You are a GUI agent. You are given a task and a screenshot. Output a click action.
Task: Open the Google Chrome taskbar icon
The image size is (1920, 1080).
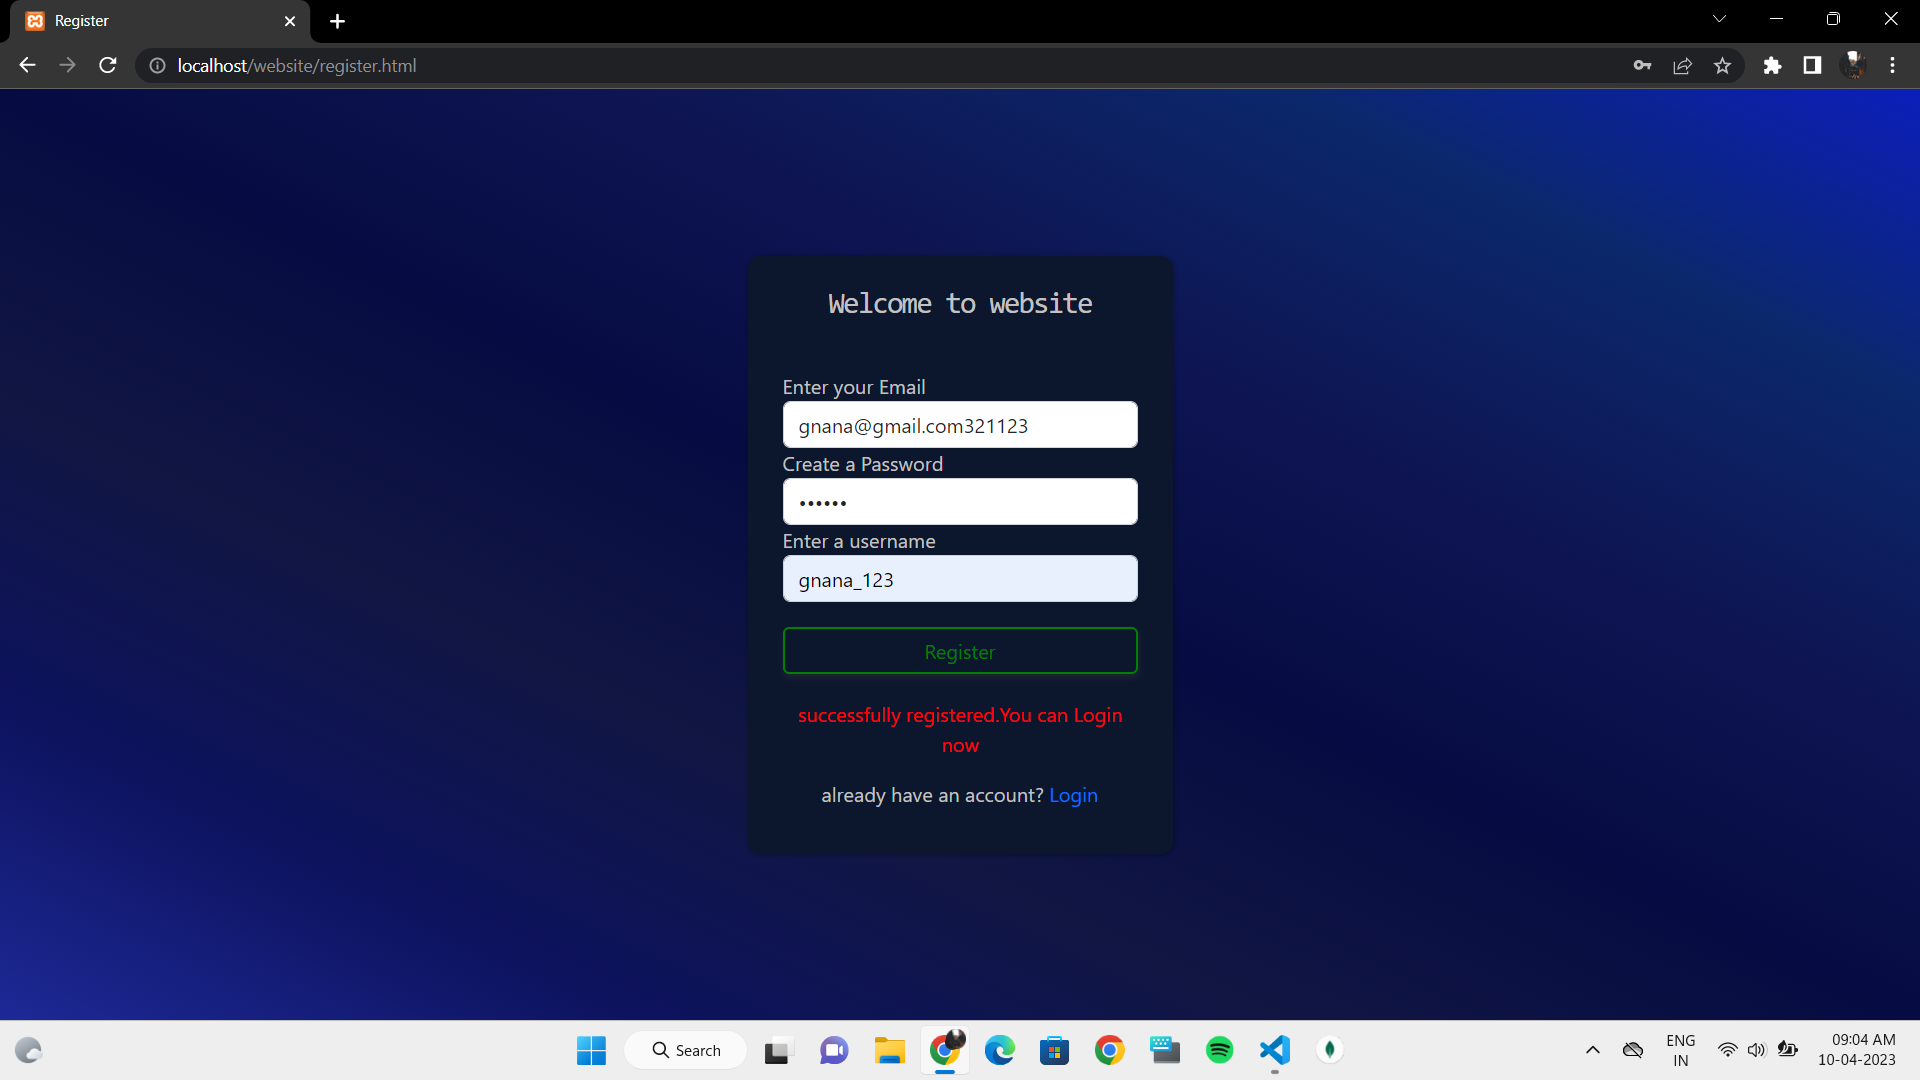click(x=1109, y=1050)
